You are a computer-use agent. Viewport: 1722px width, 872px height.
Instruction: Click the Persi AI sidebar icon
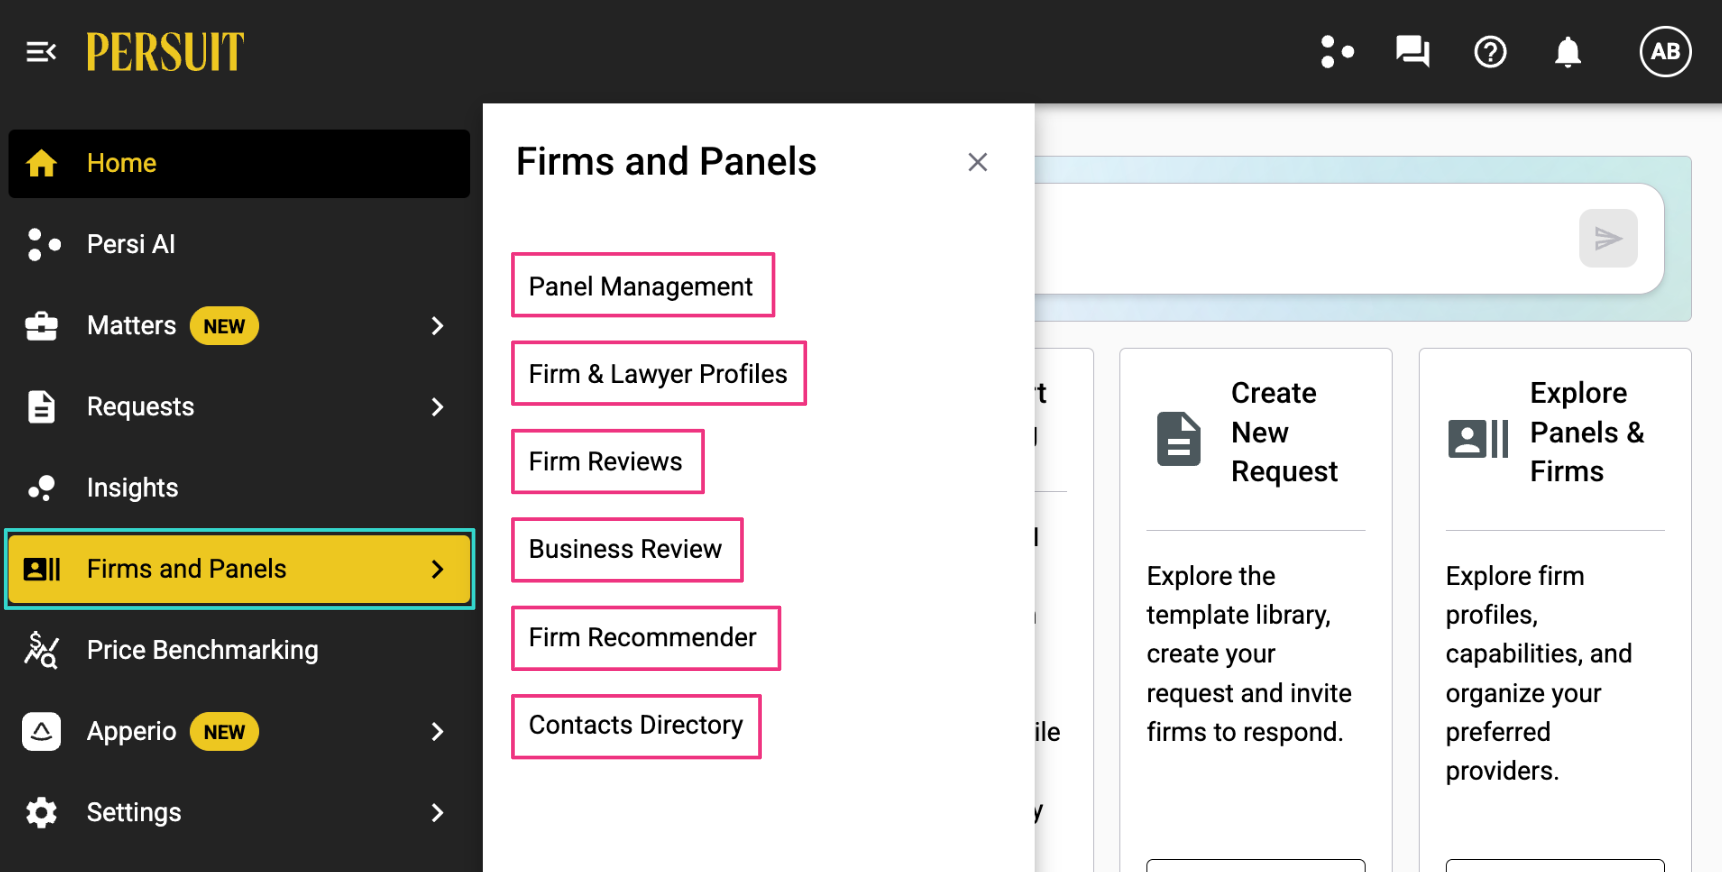pos(43,244)
